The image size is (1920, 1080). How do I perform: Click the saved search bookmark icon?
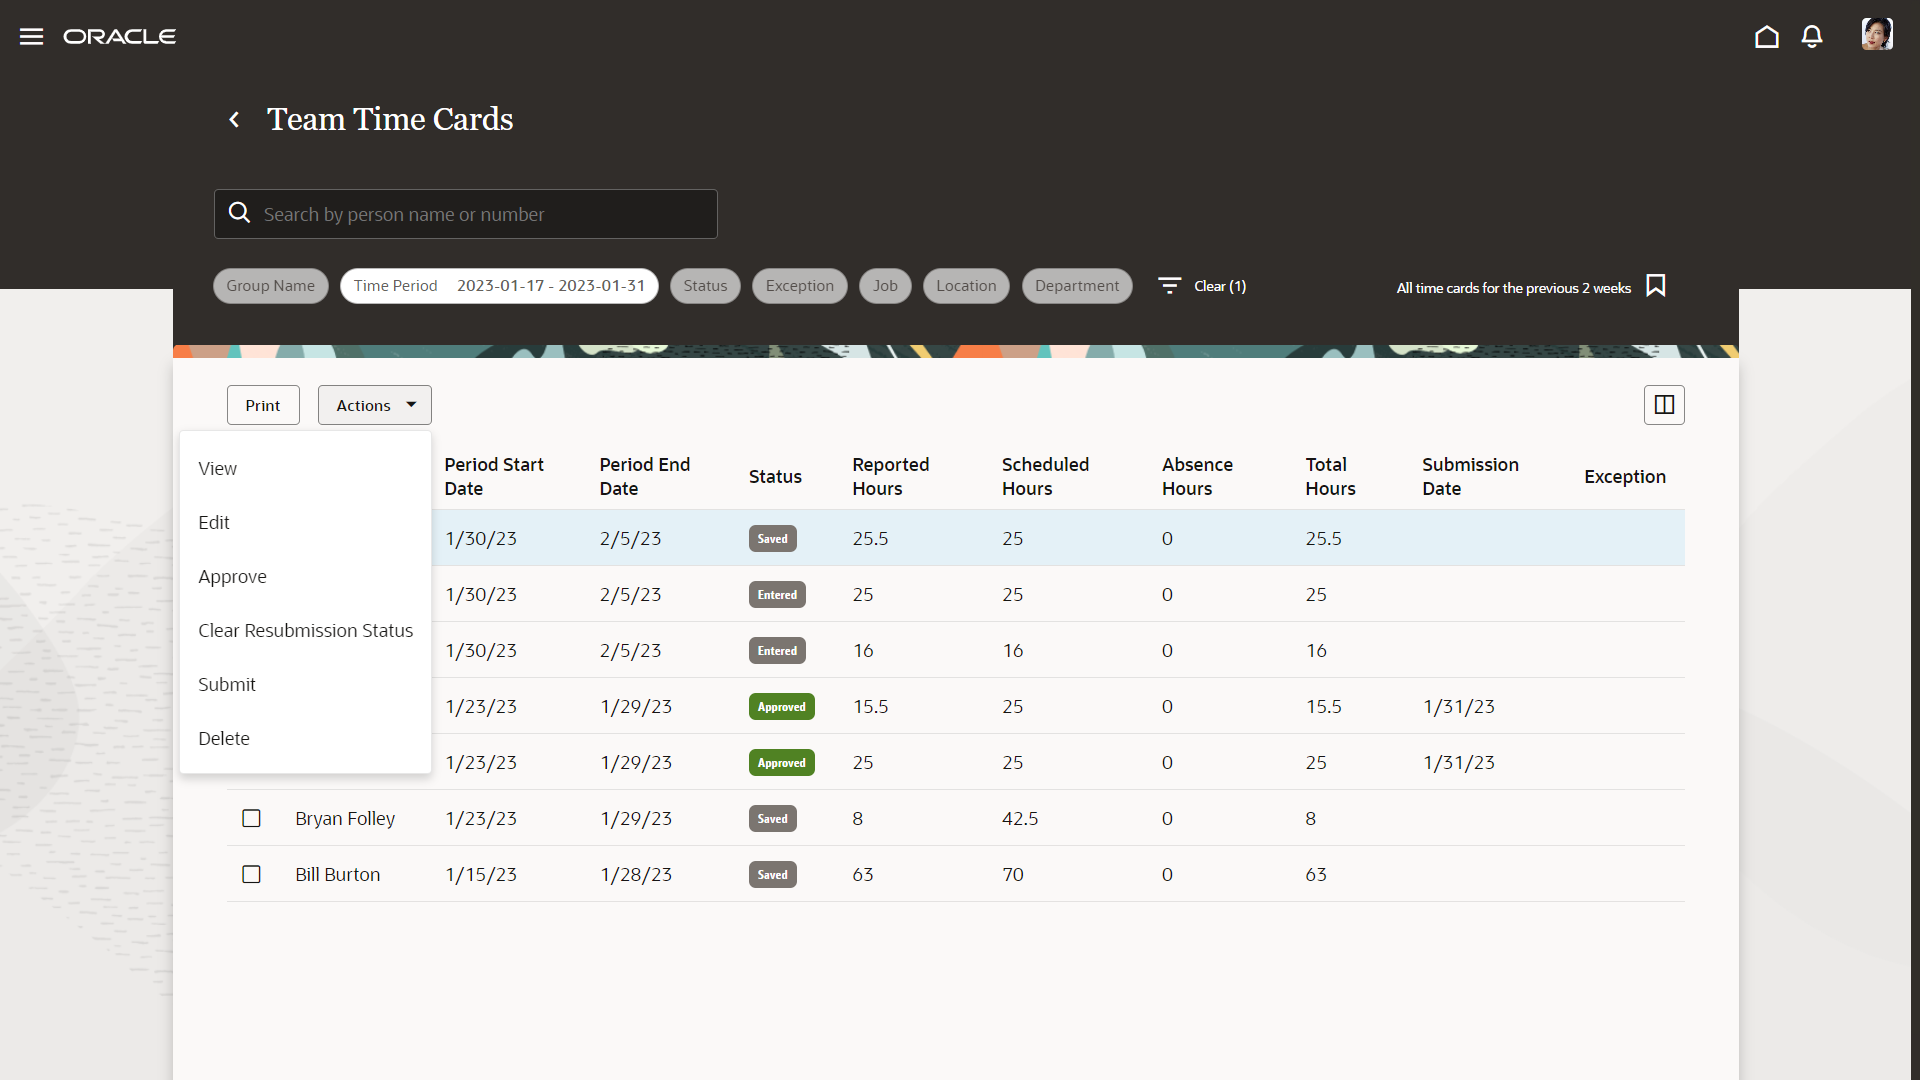pyautogui.click(x=1656, y=286)
